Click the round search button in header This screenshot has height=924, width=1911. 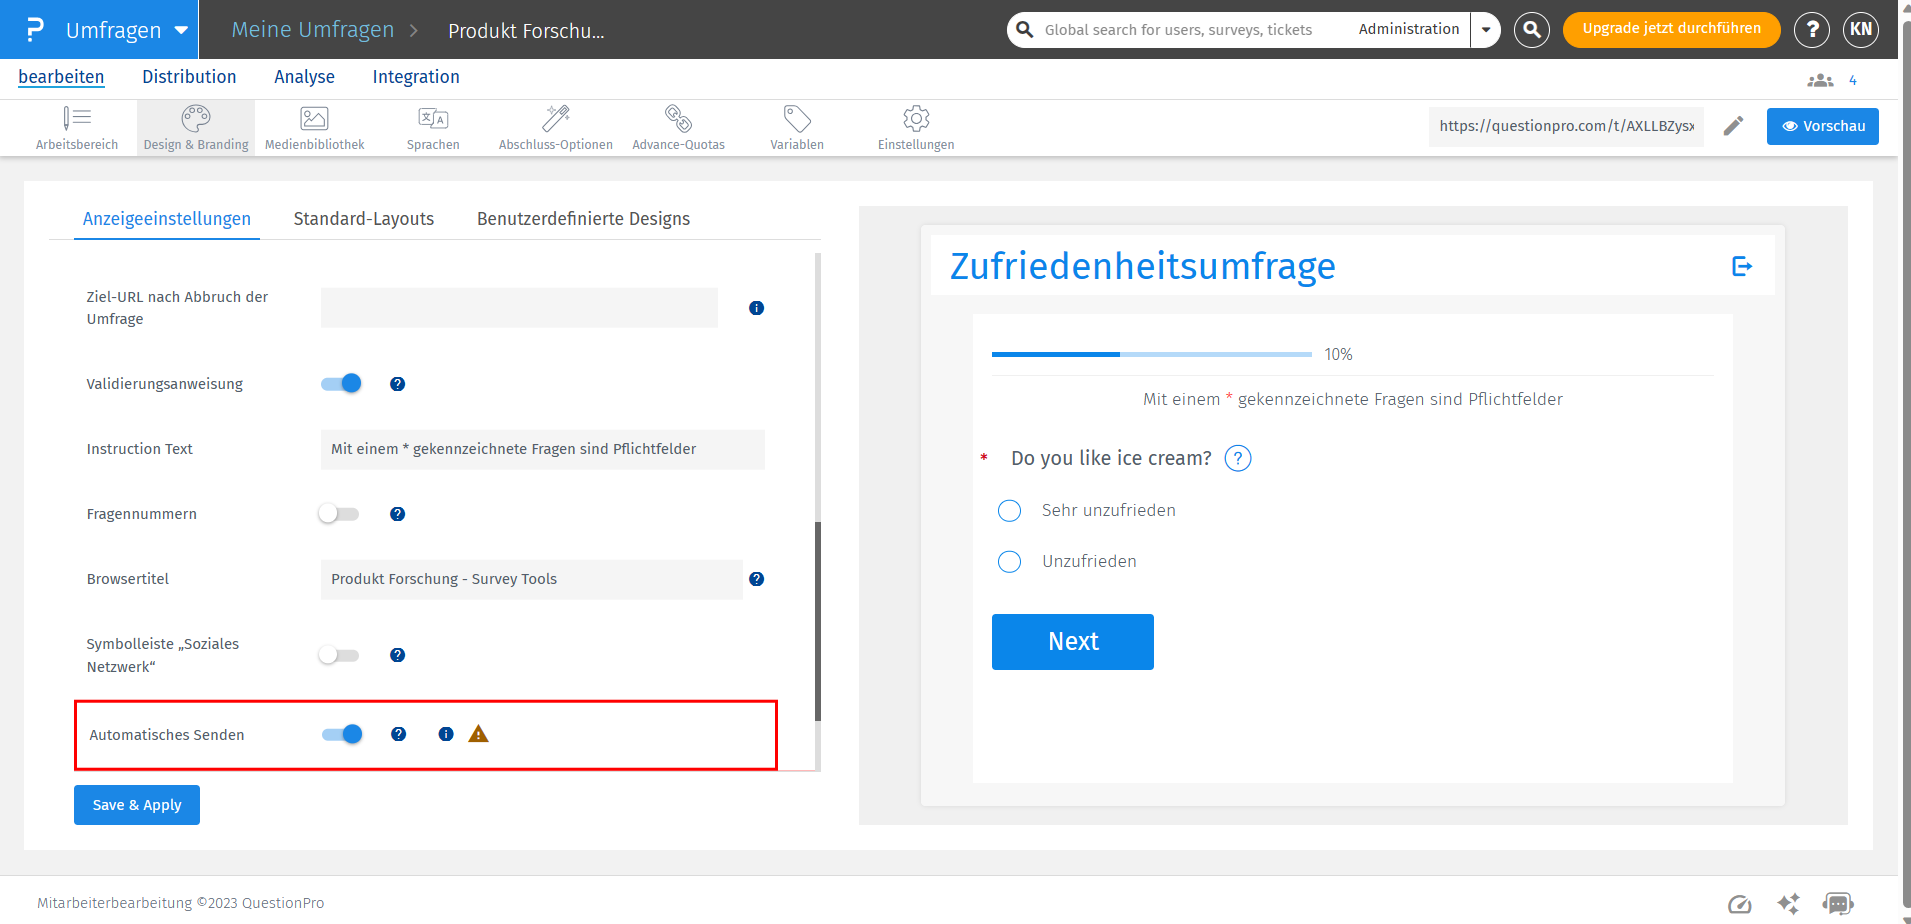[1532, 29]
